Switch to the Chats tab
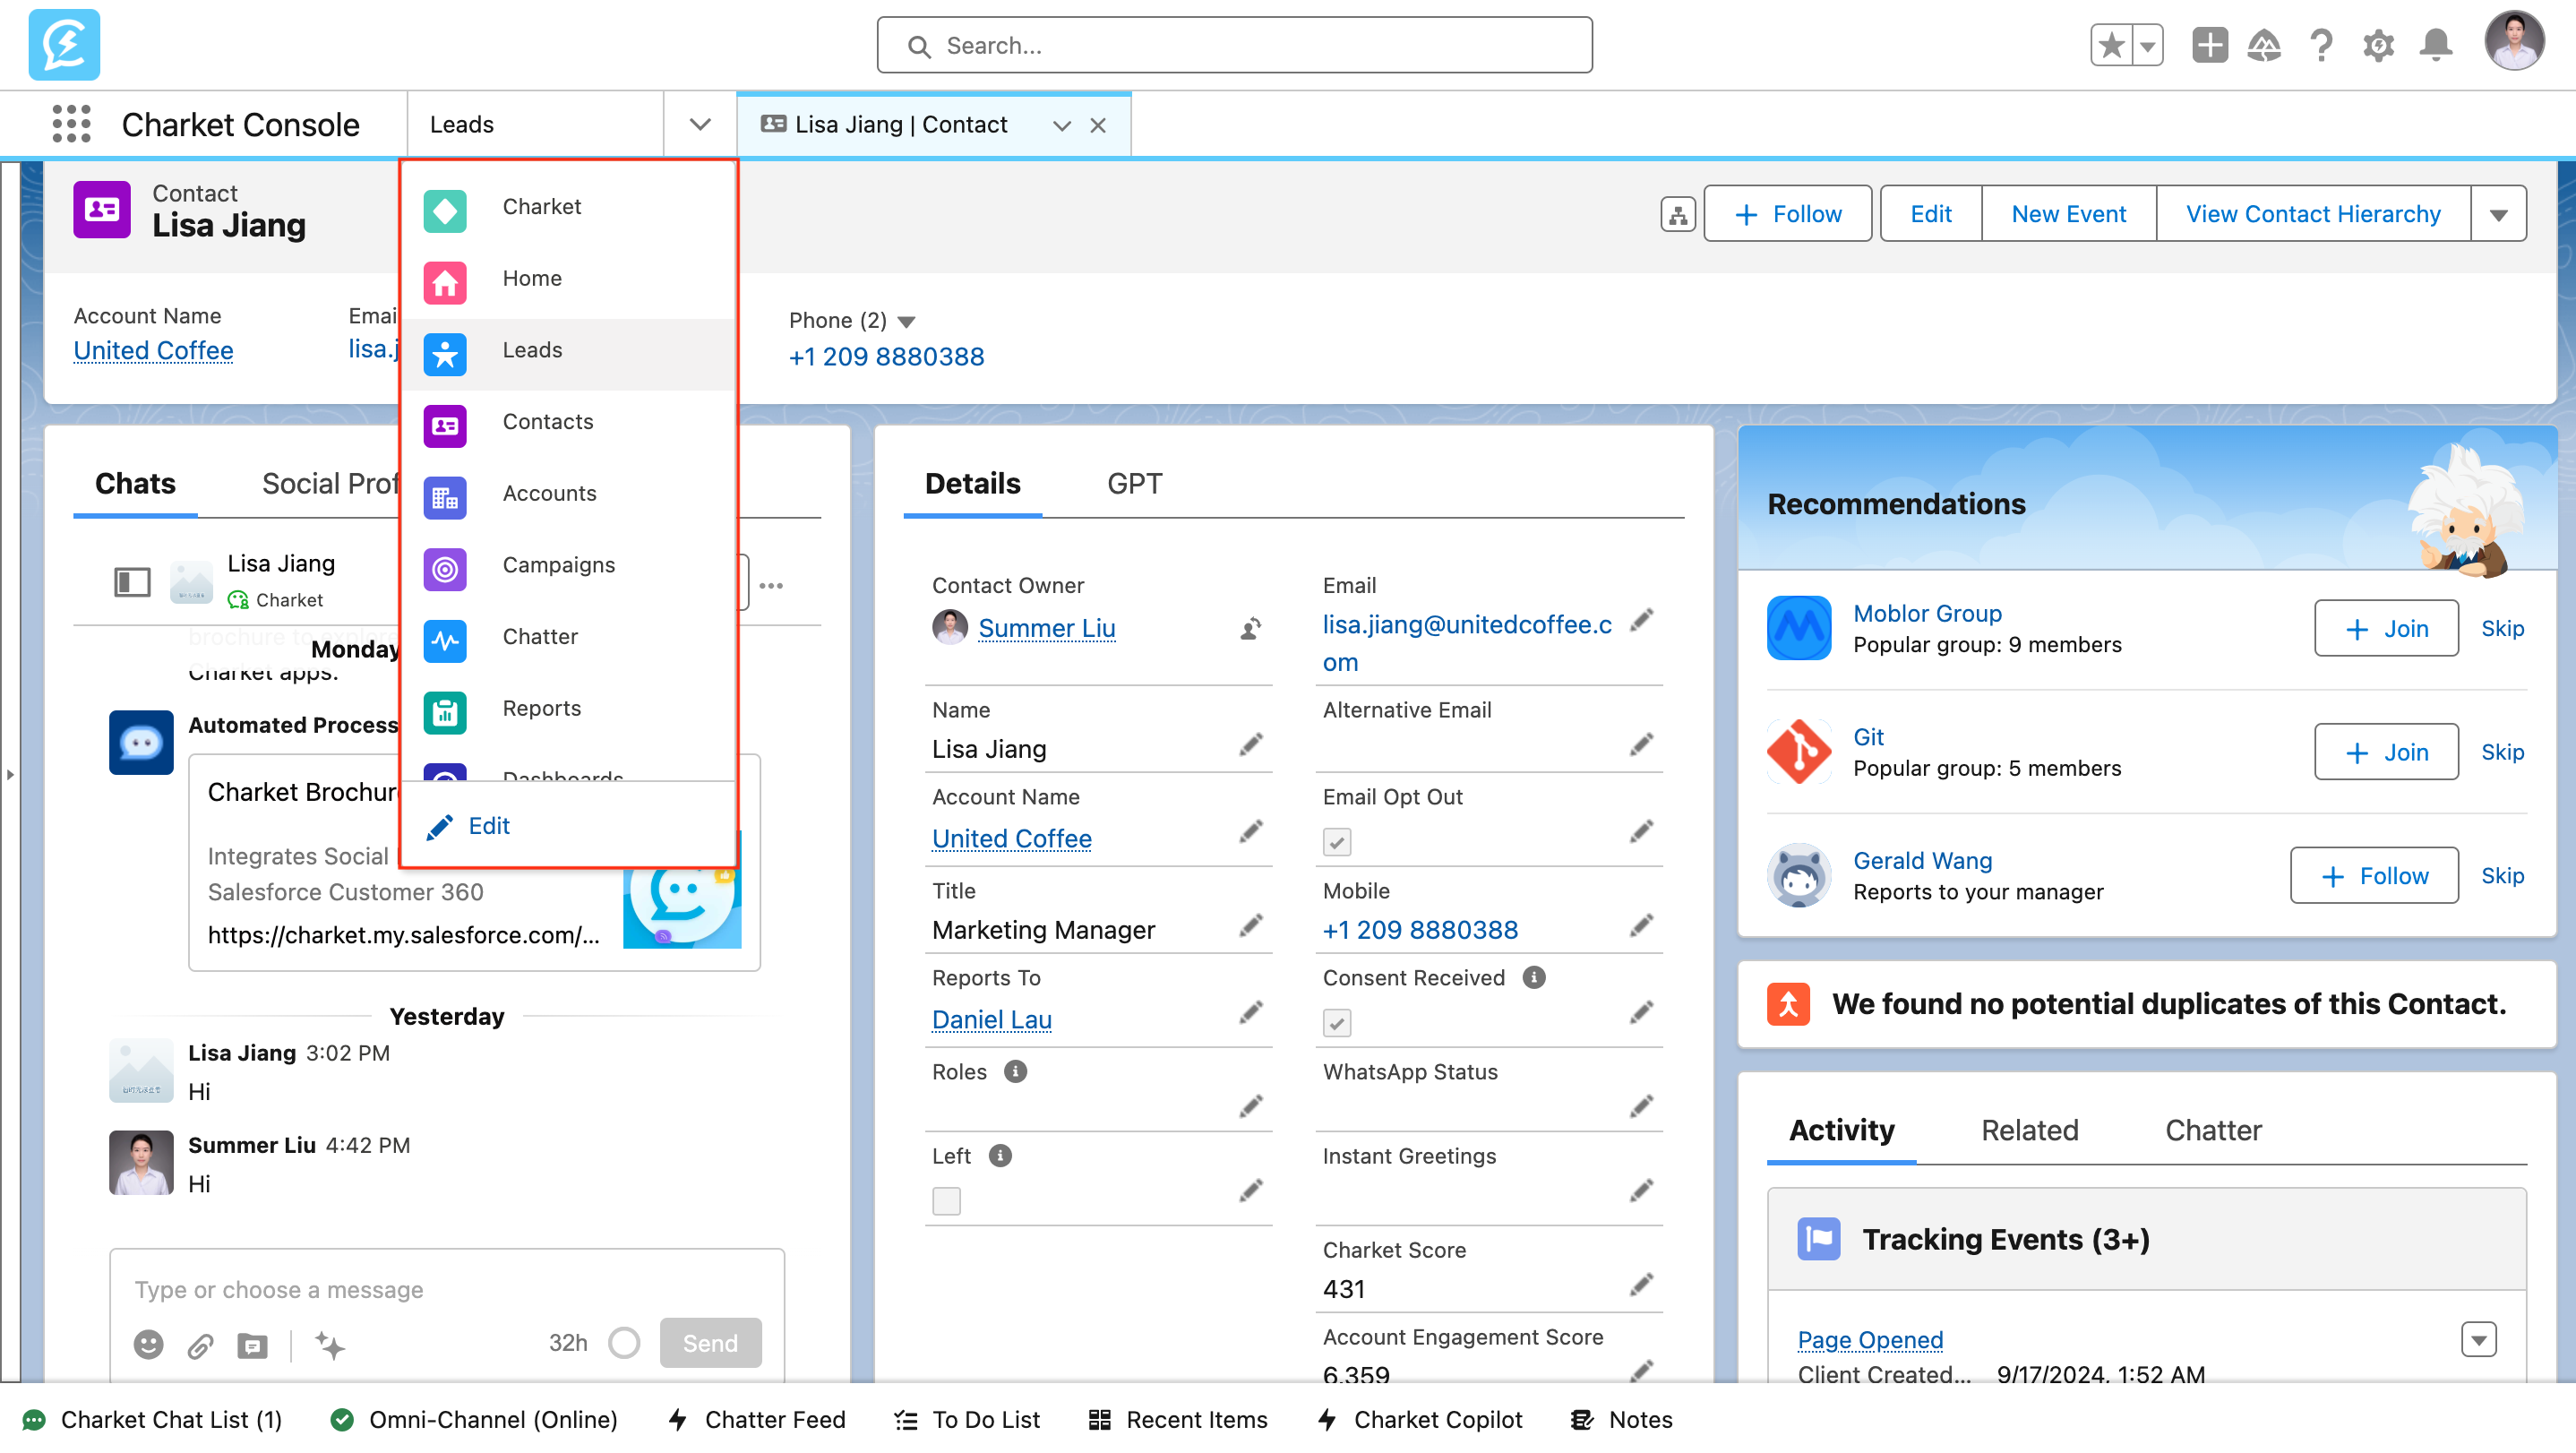 135,484
